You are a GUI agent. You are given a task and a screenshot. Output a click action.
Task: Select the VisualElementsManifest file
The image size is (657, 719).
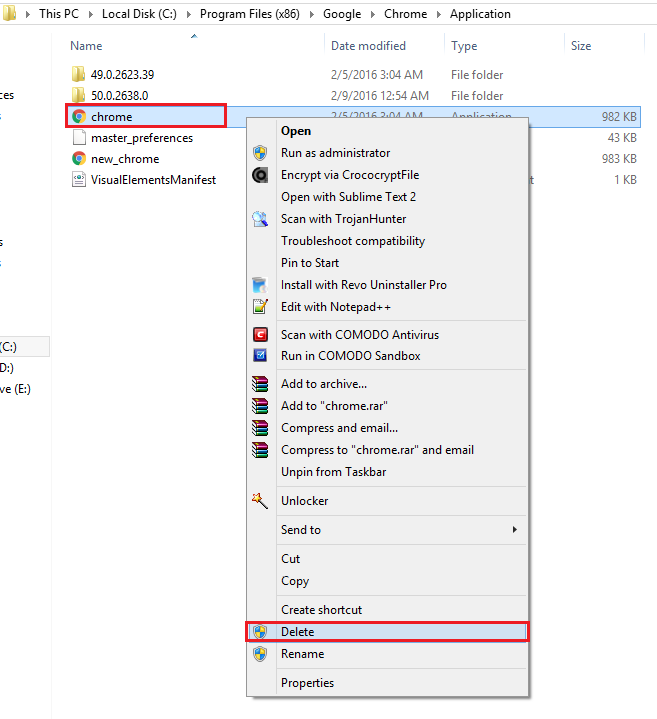(x=153, y=180)
